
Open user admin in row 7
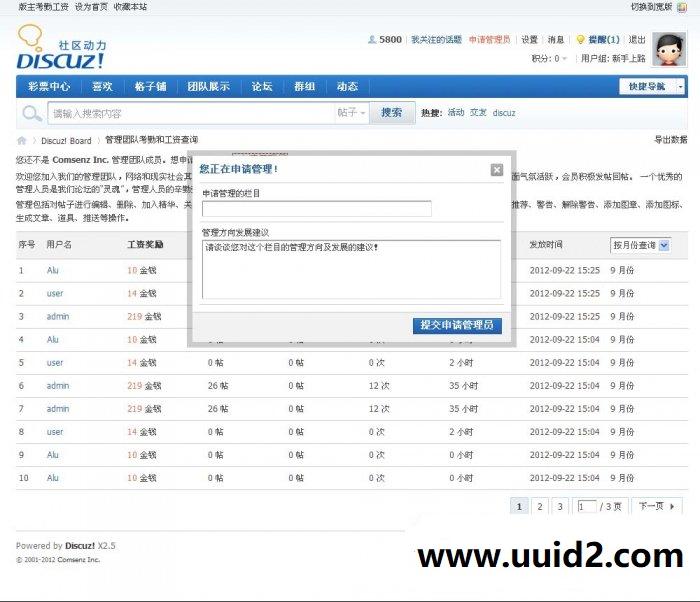point(58,409)
